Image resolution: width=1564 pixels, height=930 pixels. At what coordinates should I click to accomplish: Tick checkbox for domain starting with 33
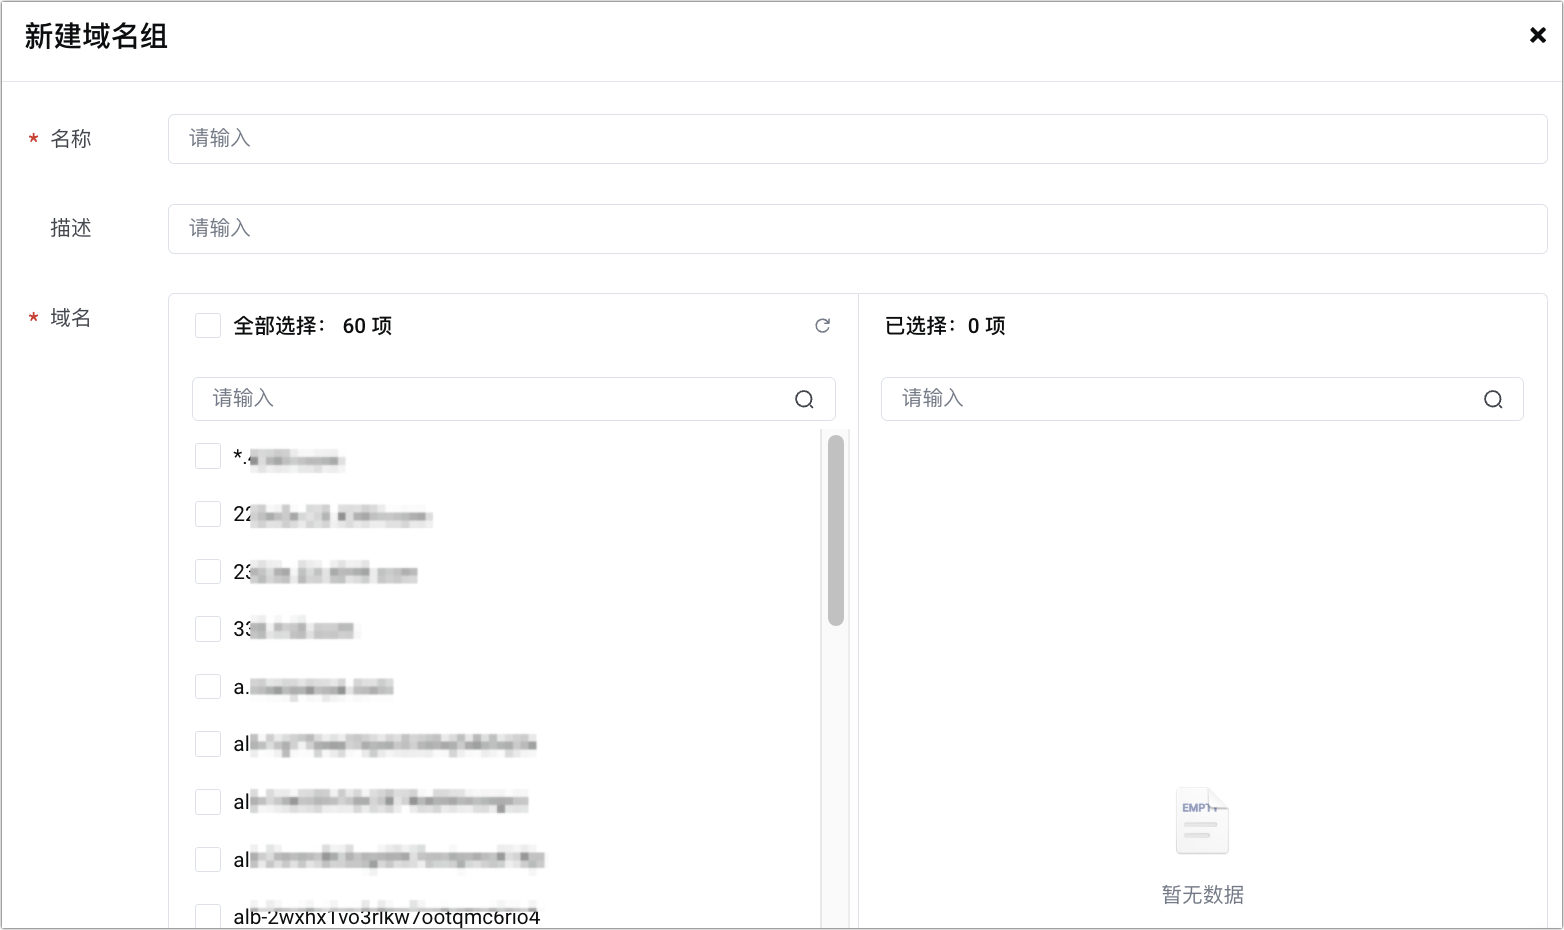point(208,629)
